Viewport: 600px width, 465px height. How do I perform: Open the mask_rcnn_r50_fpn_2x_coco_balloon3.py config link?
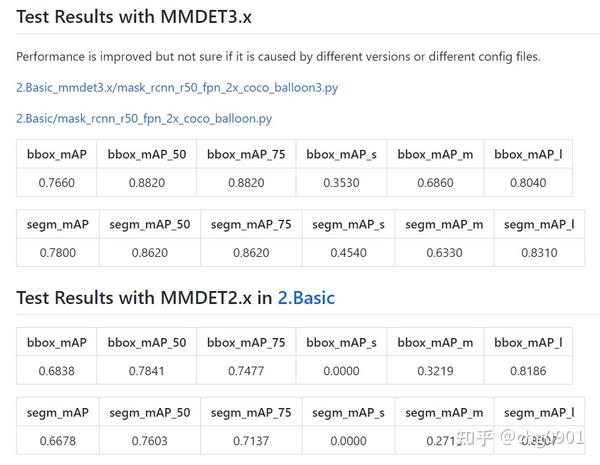point(191,88)
